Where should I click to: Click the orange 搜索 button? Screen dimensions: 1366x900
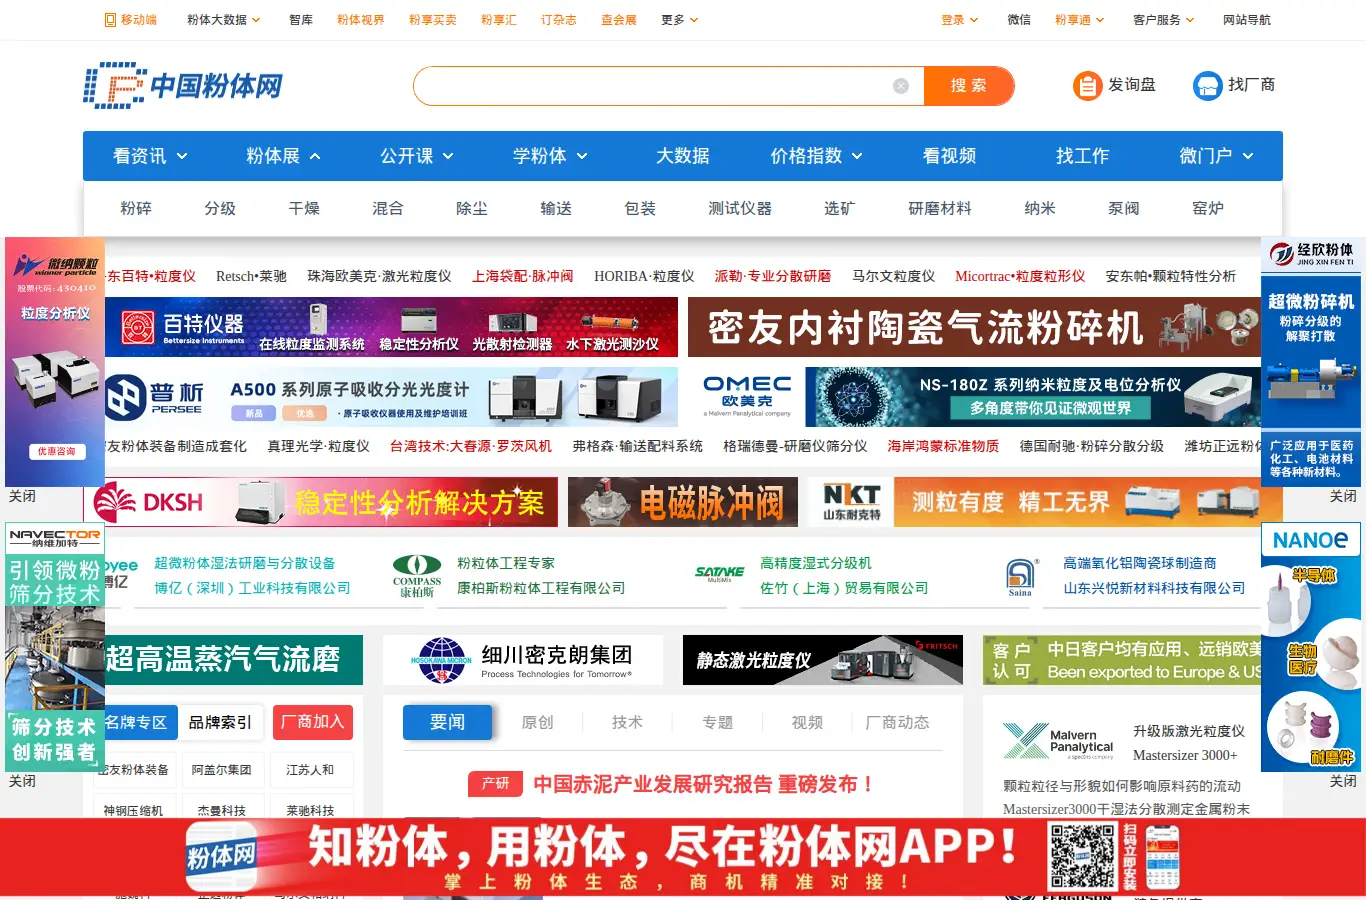[968, 86]
